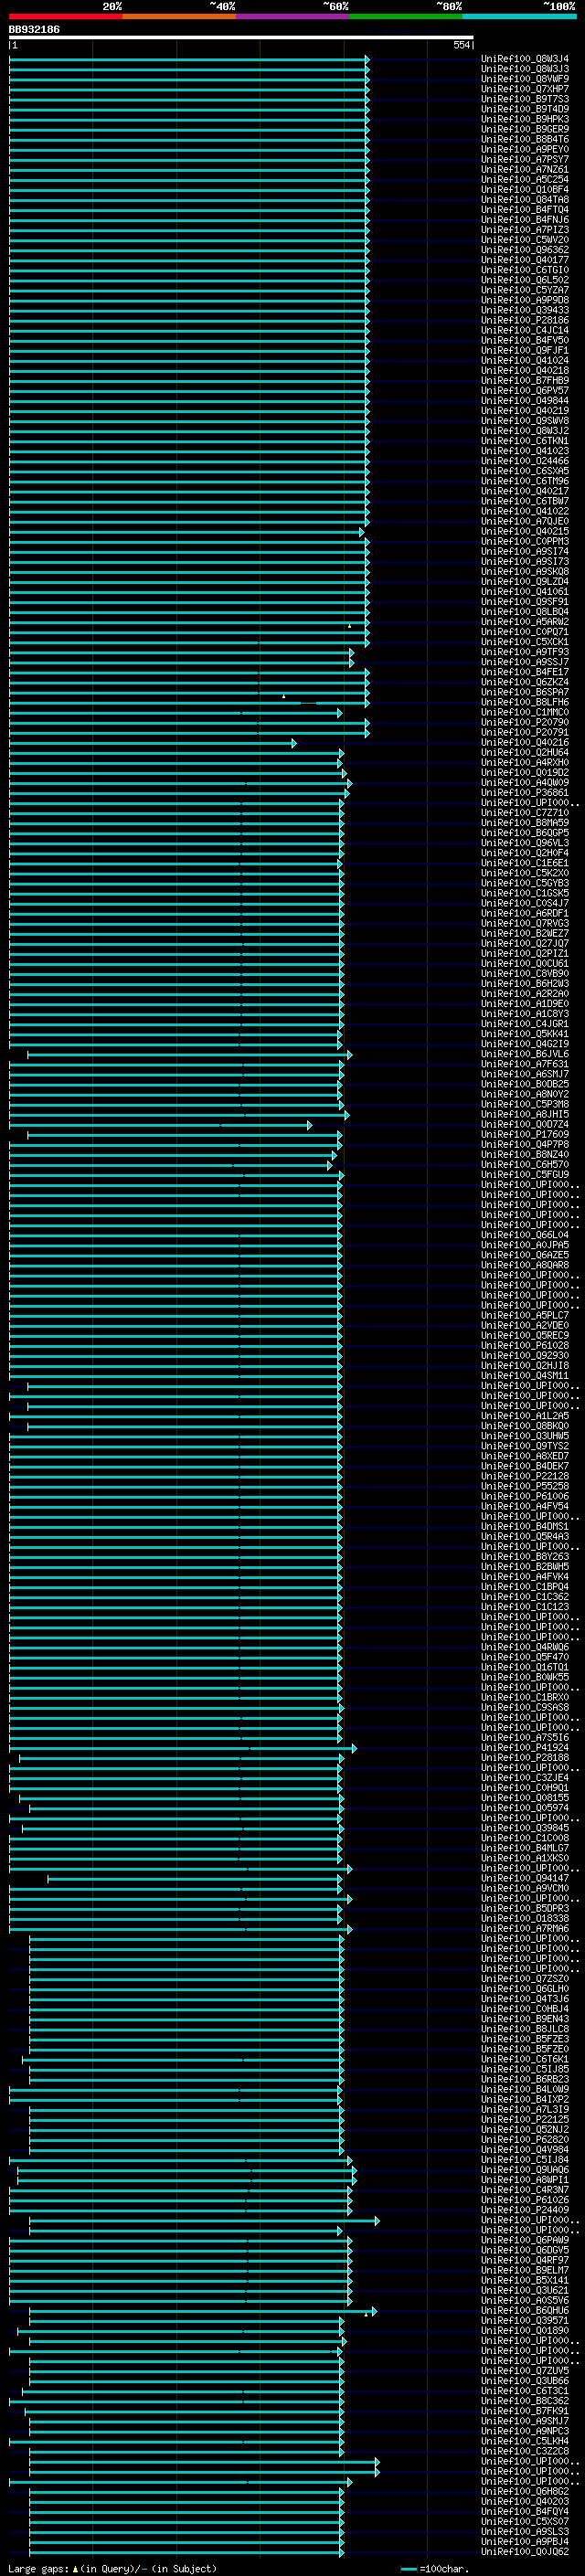Click the UniRef100_A9P9D8 label
Screen dimensions: 585x2576
pyautogui.click(x=525, y=300)
